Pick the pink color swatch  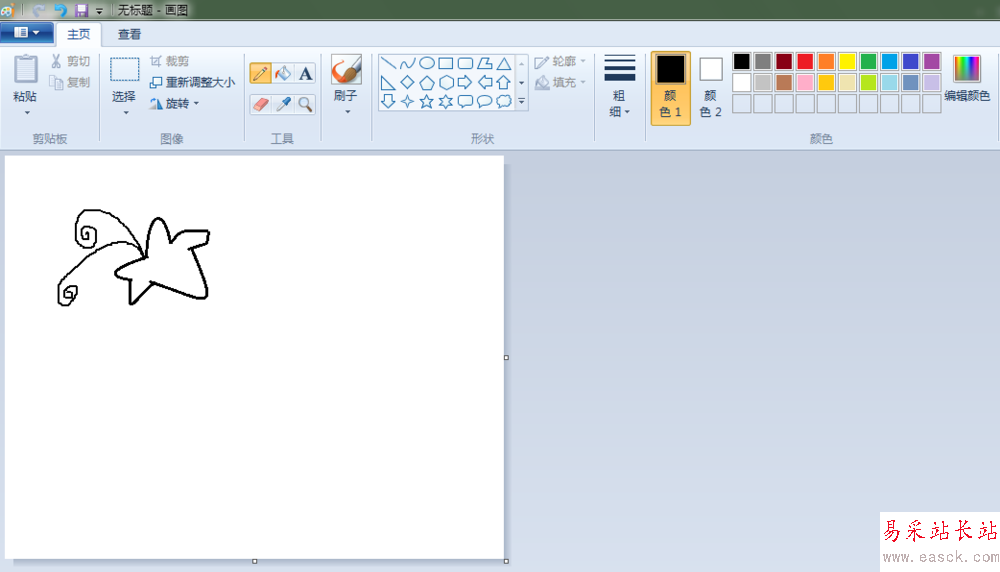pos(805,82)
